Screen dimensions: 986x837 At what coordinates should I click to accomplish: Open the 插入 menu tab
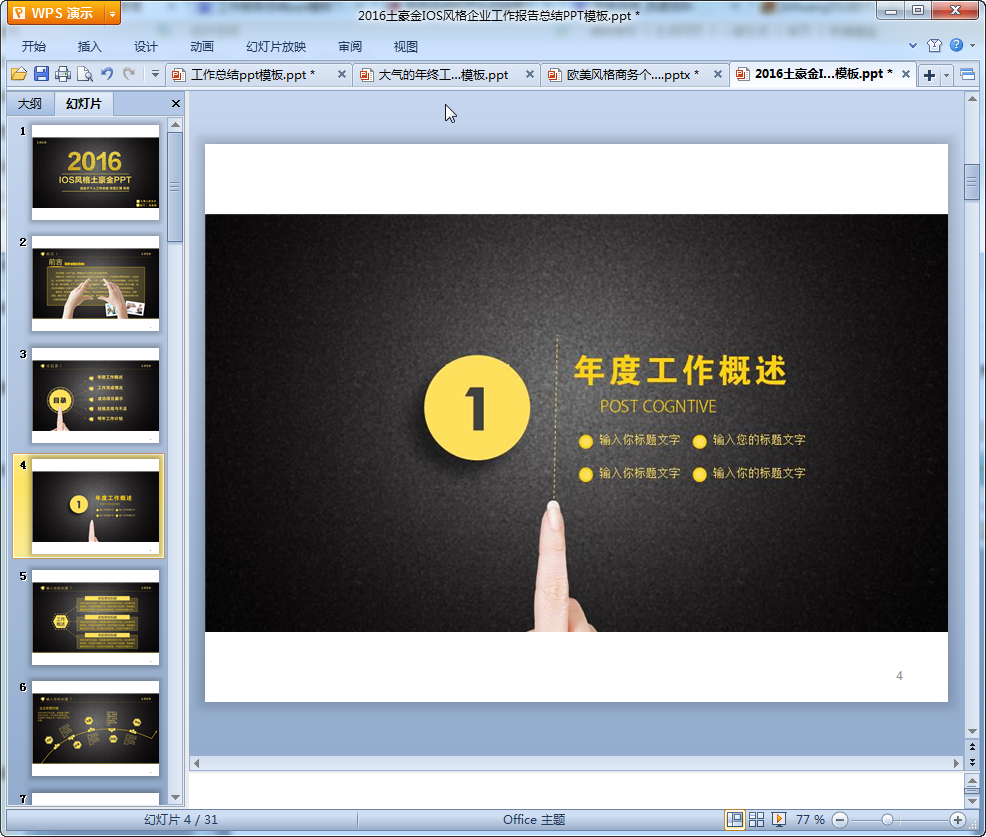(x=89, y=47)
